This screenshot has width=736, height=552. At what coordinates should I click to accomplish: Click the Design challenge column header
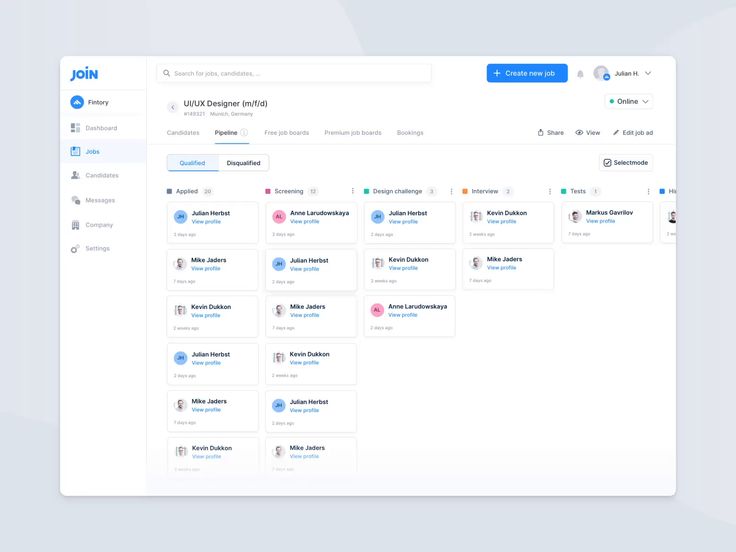[397, 191]
